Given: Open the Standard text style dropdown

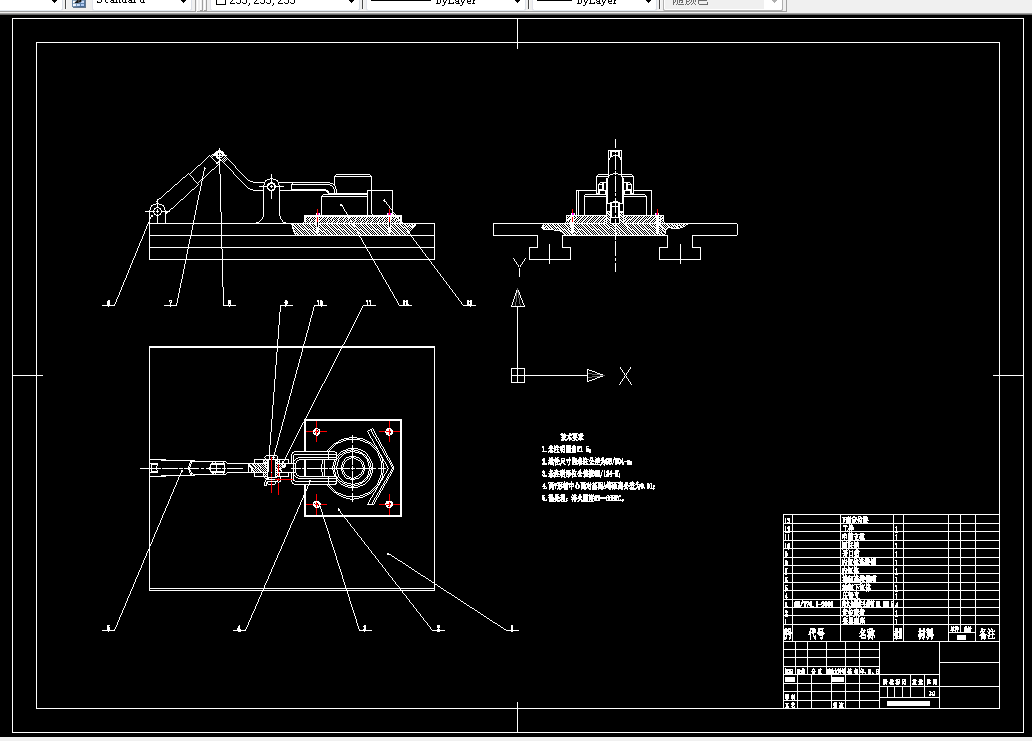Looking at the screenshot, I should 140,3.
